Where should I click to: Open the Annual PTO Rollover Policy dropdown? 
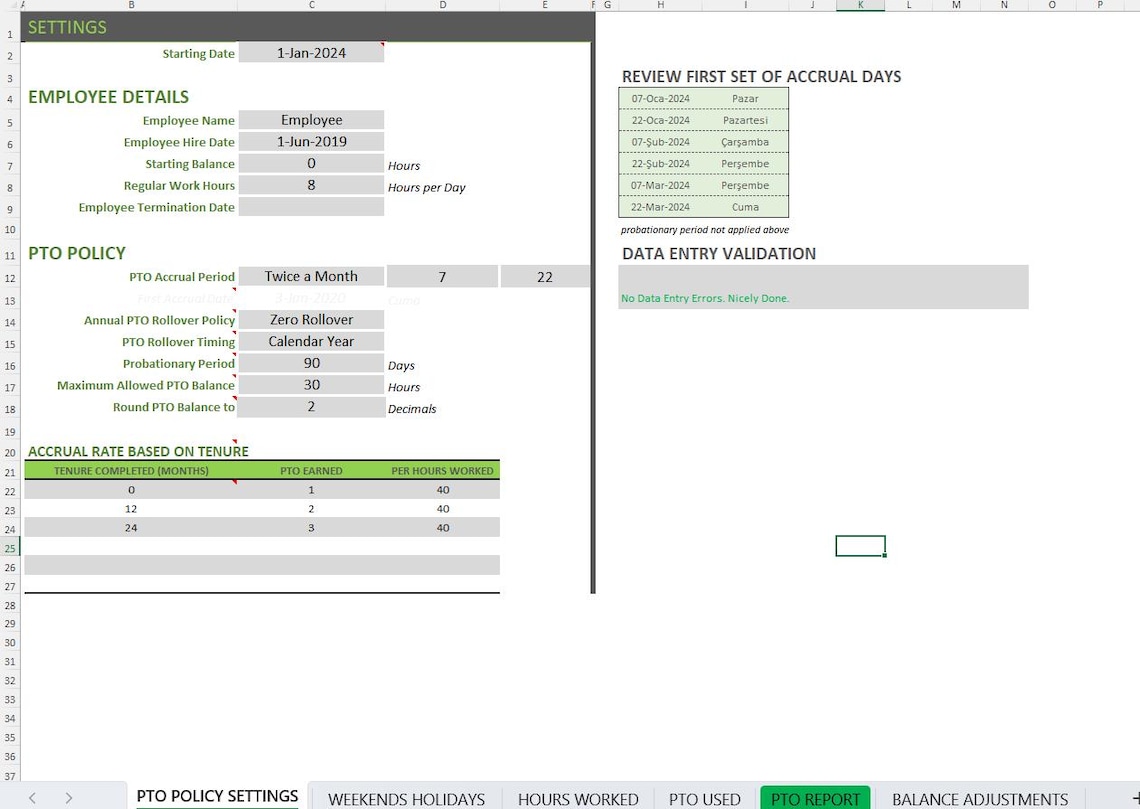310,320
